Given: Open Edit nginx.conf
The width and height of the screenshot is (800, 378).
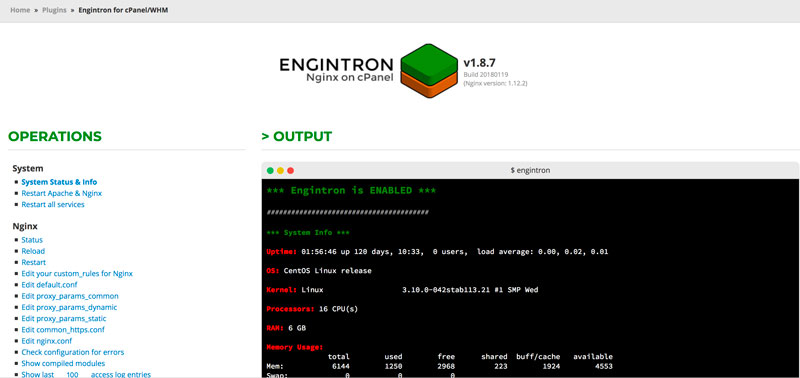Looking at the screenshot, I should (47, 341).
